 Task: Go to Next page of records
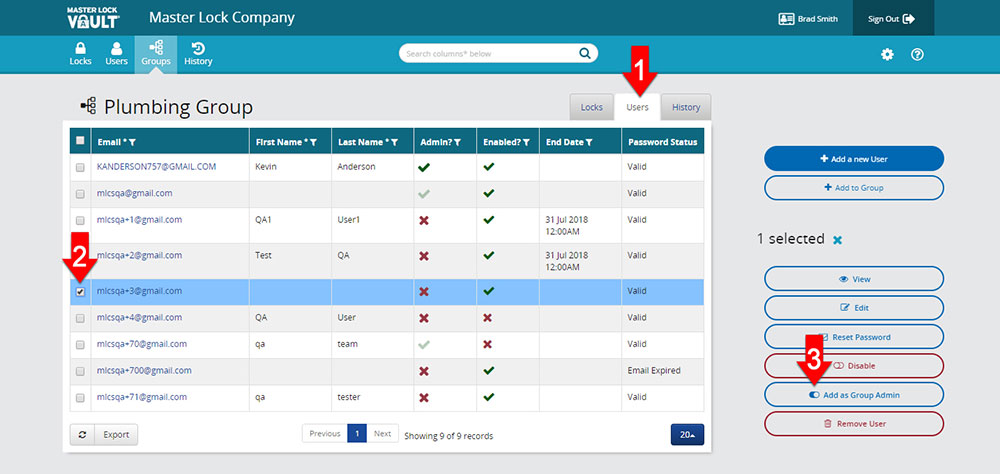click(383, 434)
